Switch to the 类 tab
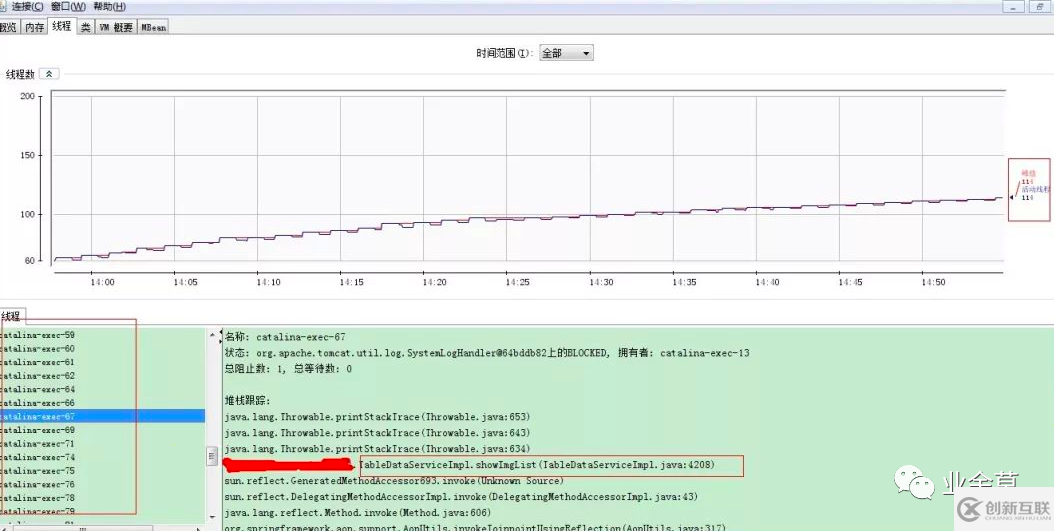Image resolution: width=1054 pixels, height=531 pixels. [85, 28]
